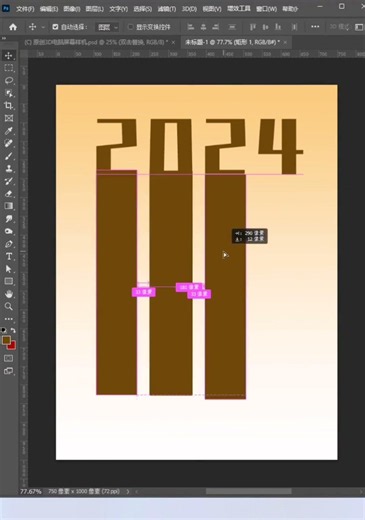Open the status bar info arrow

(x=128, y=491)
